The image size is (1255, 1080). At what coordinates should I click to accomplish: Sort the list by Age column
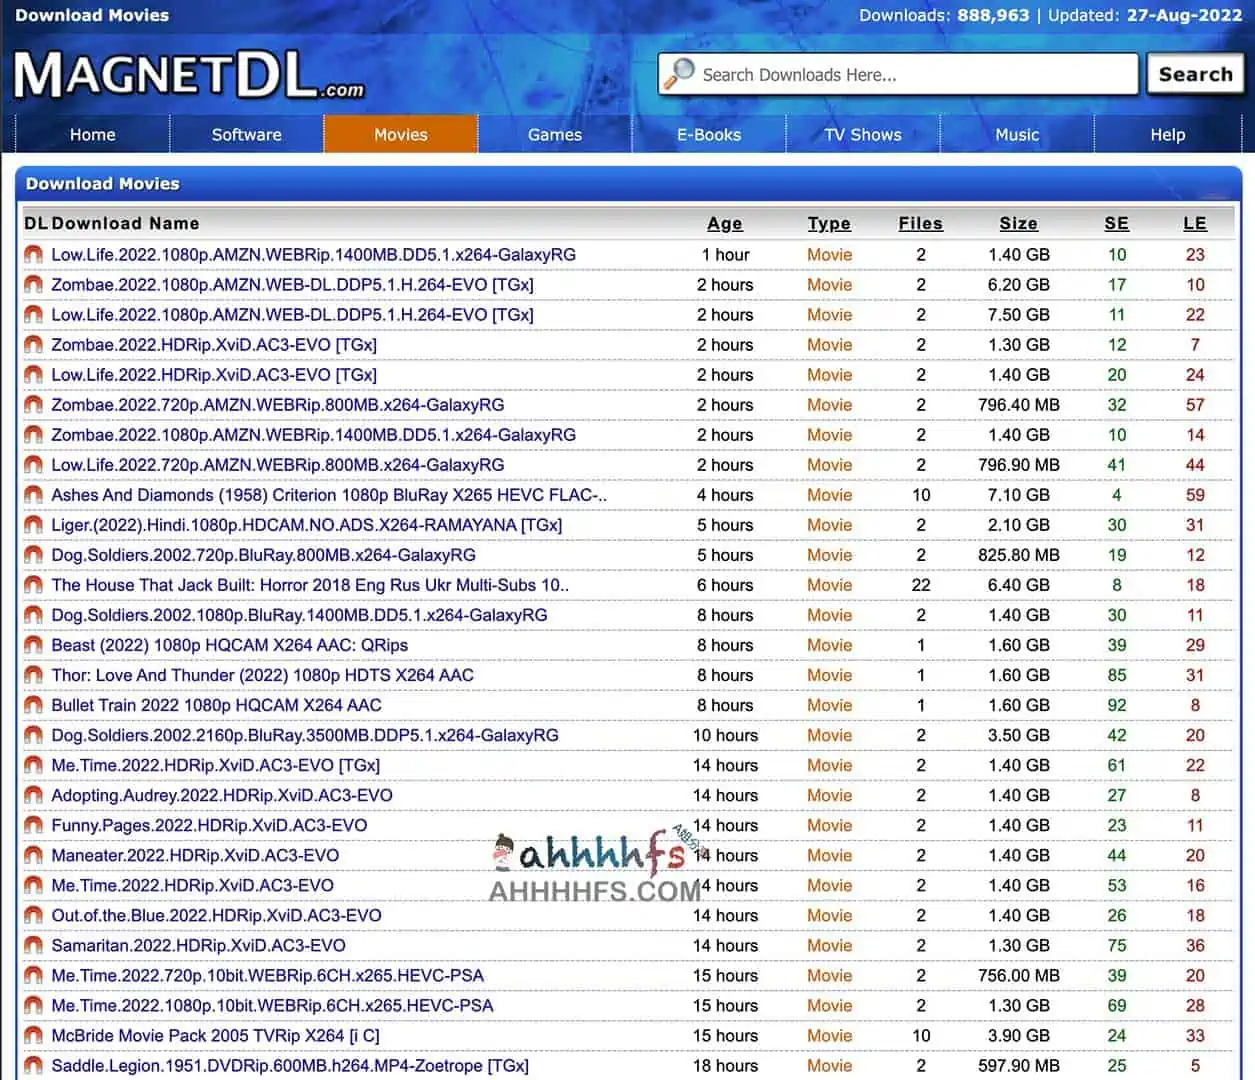[724, 224]
